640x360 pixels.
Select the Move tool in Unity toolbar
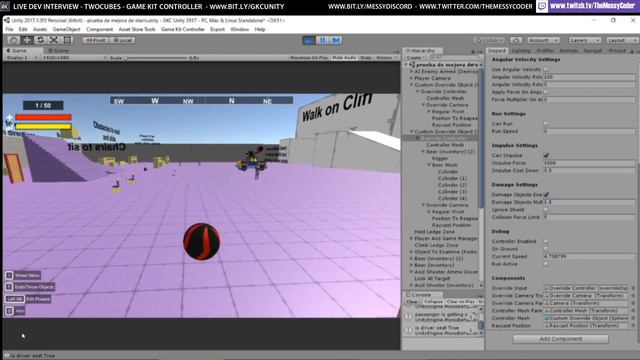coord(27,40)
